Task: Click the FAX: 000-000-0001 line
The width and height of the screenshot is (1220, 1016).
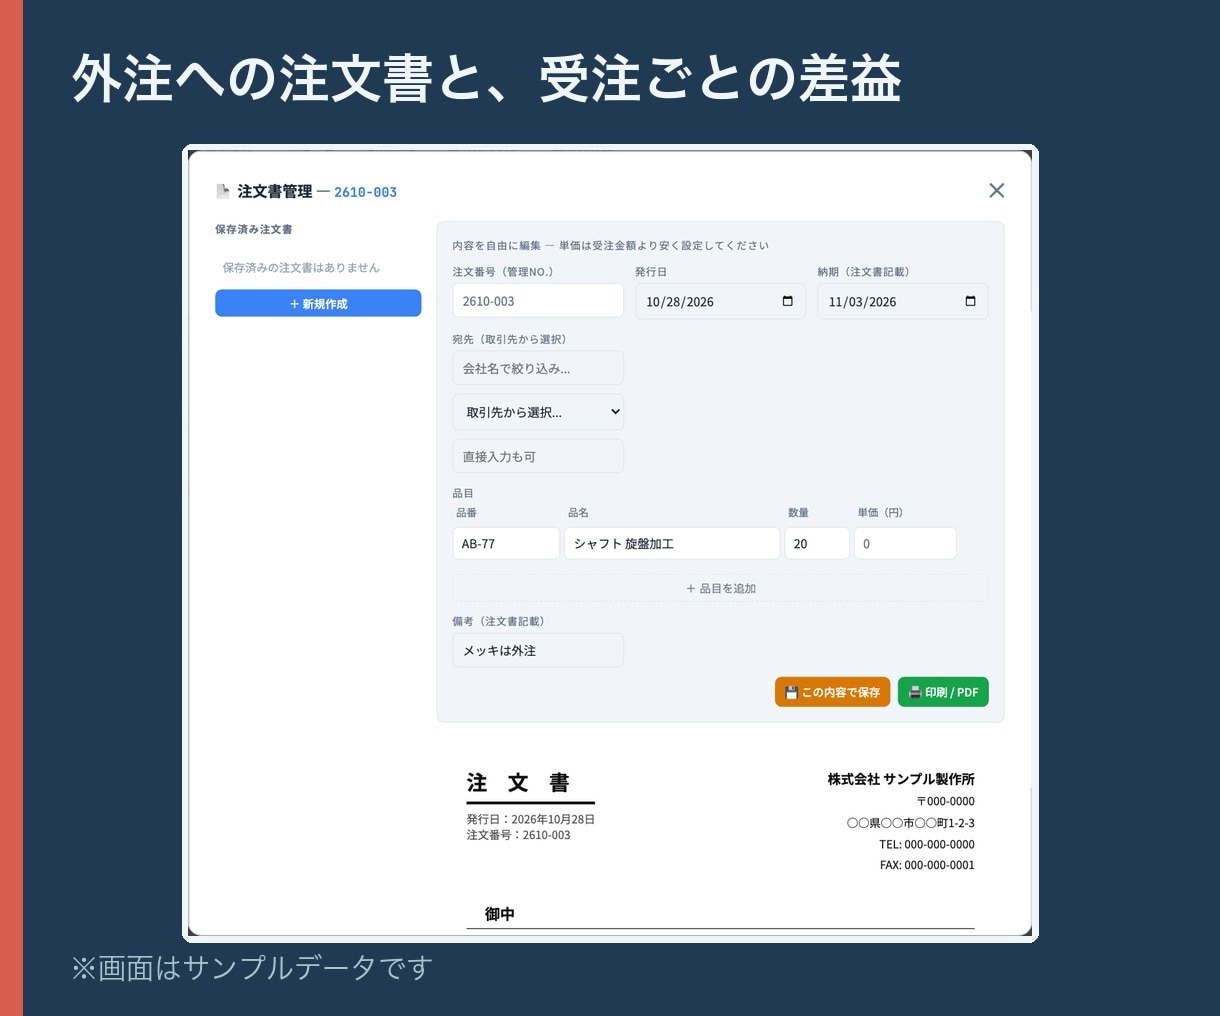Action: click(x=927, y=865)
